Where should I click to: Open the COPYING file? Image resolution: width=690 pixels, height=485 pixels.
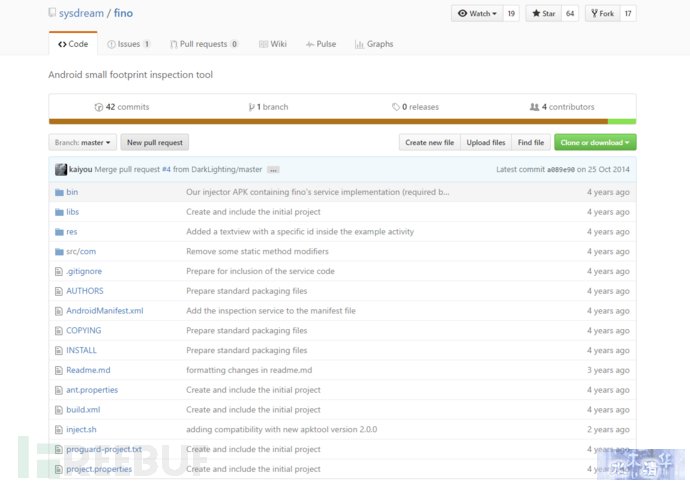pos(84,331)
